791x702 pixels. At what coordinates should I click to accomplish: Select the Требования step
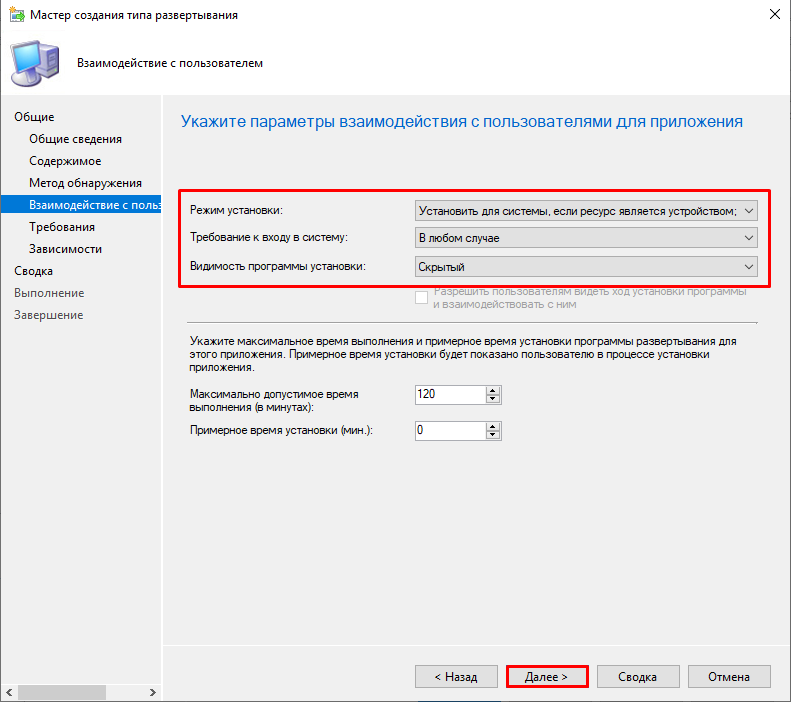pos(62,227)
